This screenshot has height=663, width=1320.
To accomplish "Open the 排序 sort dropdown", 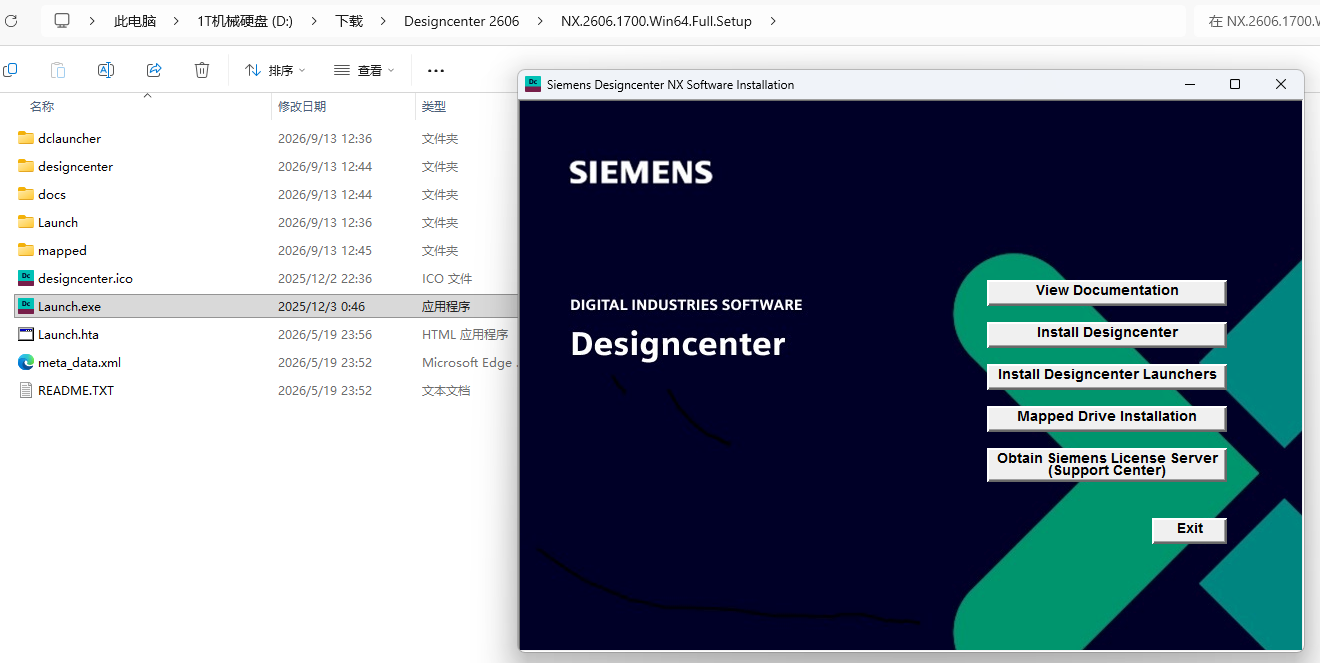I will pos(276,70).
